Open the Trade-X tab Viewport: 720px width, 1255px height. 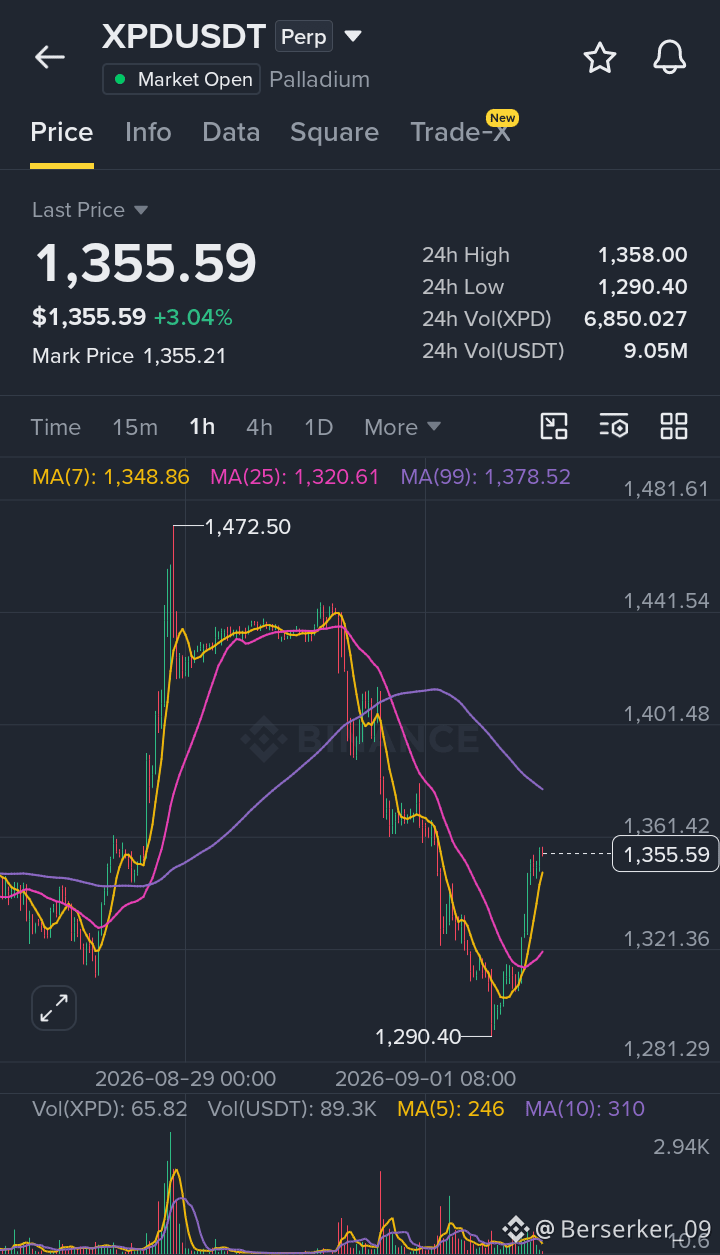462,132
